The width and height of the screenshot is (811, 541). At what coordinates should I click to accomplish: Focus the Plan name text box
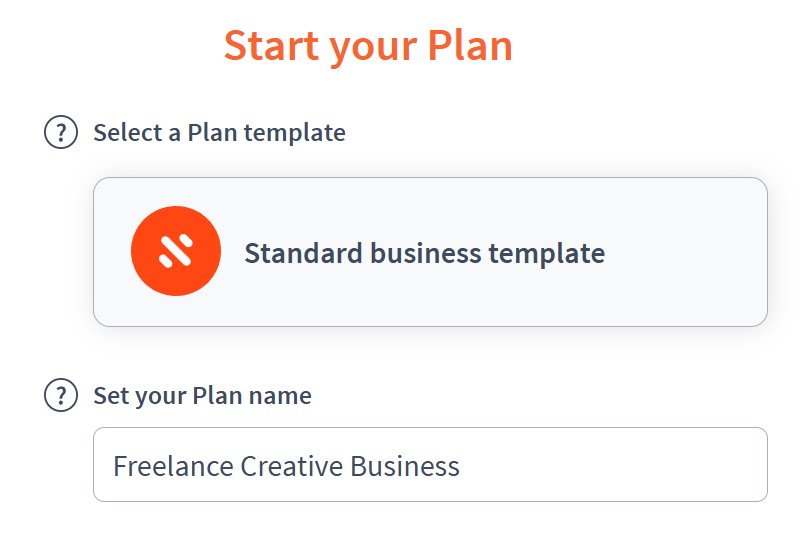[430, 464]
